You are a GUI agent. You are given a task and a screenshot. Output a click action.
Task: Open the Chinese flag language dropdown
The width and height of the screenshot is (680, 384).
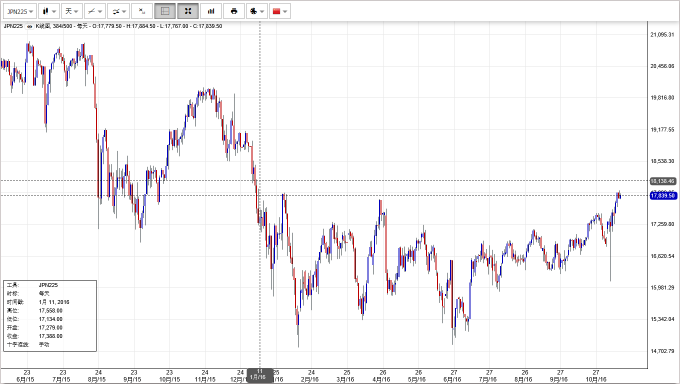pyautogui.click(x=280, y=11)
